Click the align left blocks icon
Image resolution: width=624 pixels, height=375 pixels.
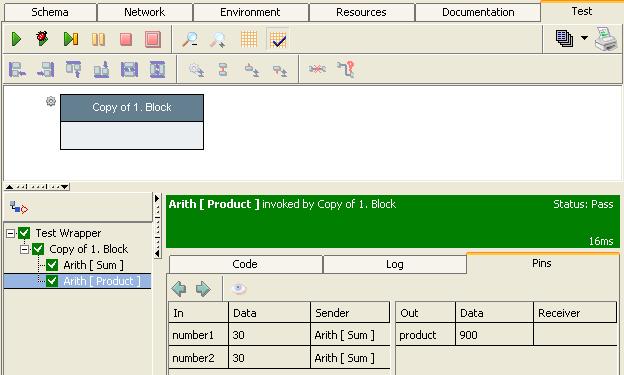tap(17, 70)
